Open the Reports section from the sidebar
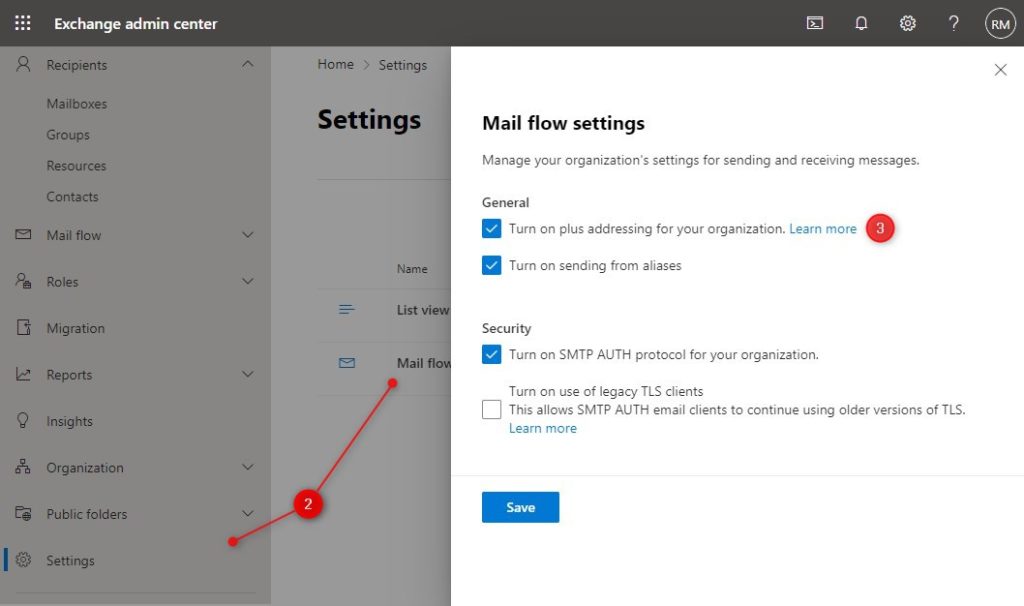1024x606 pixels. 25,374
